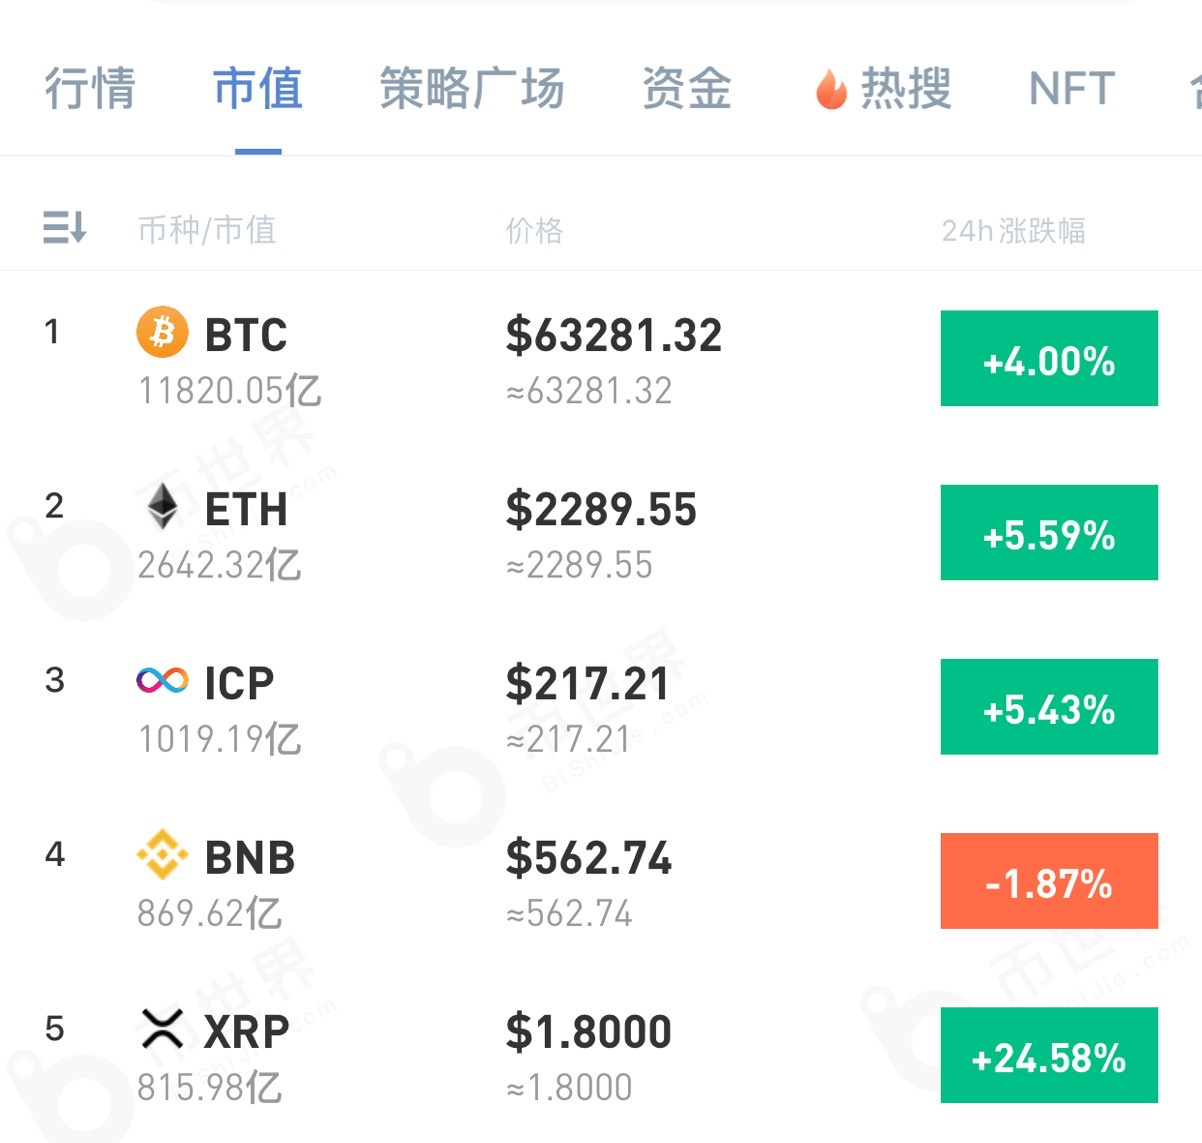Tap the sort order icon
Viewport: 1202px width, 1143px height.
[x=65, y=227]
